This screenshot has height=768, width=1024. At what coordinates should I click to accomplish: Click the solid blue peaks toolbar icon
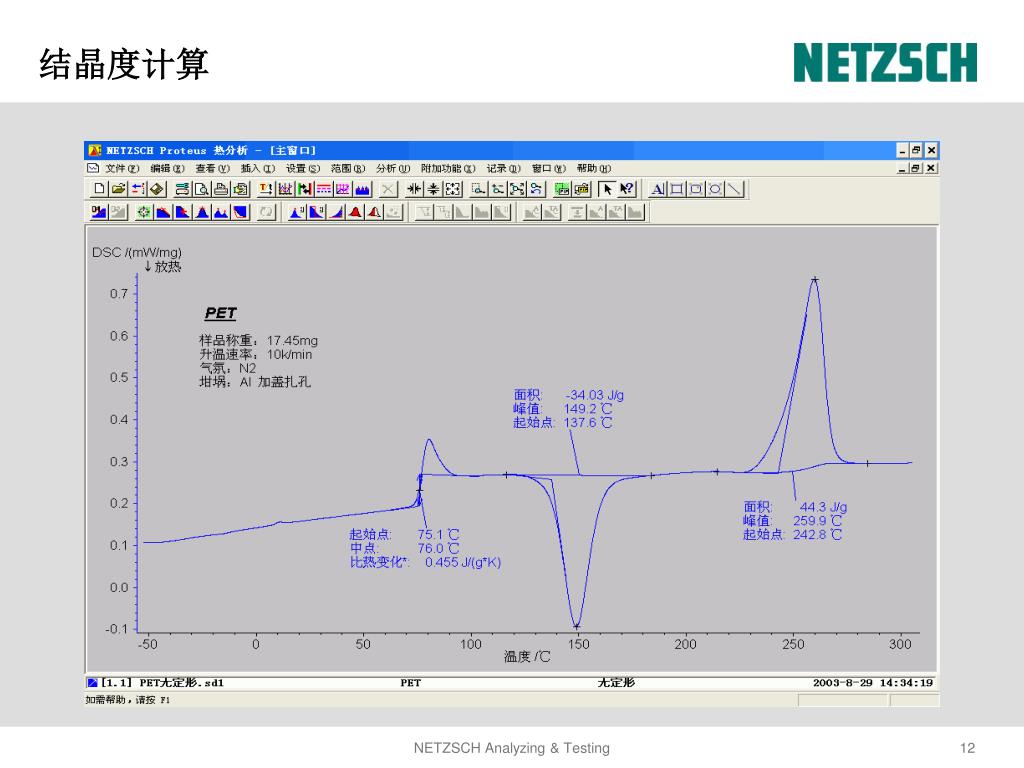362,189
